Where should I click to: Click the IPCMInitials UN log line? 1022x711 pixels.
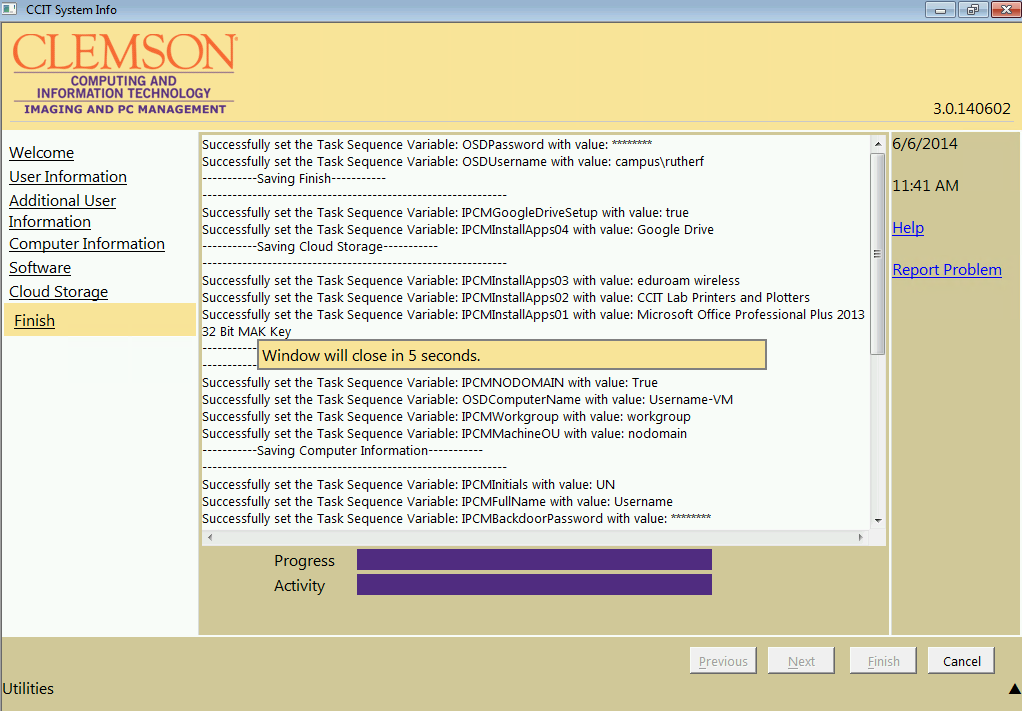[x=408, y=484]
